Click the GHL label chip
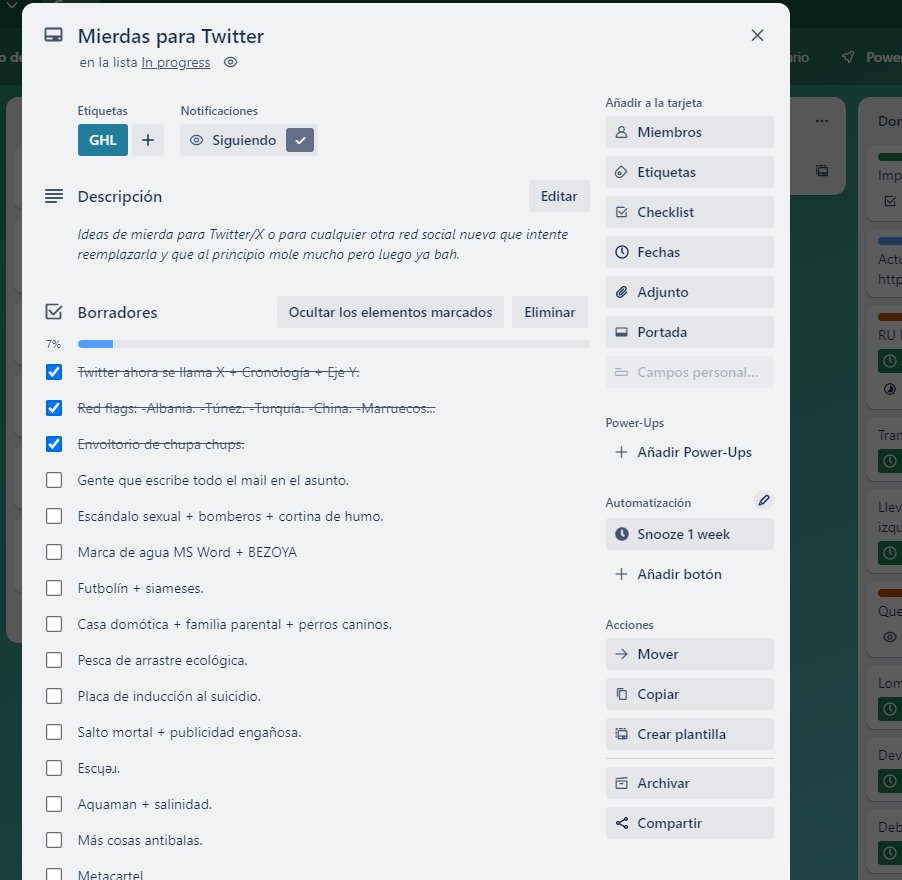Image resolution: width=902 pixels, height=880 pixels. click(103, 140)
